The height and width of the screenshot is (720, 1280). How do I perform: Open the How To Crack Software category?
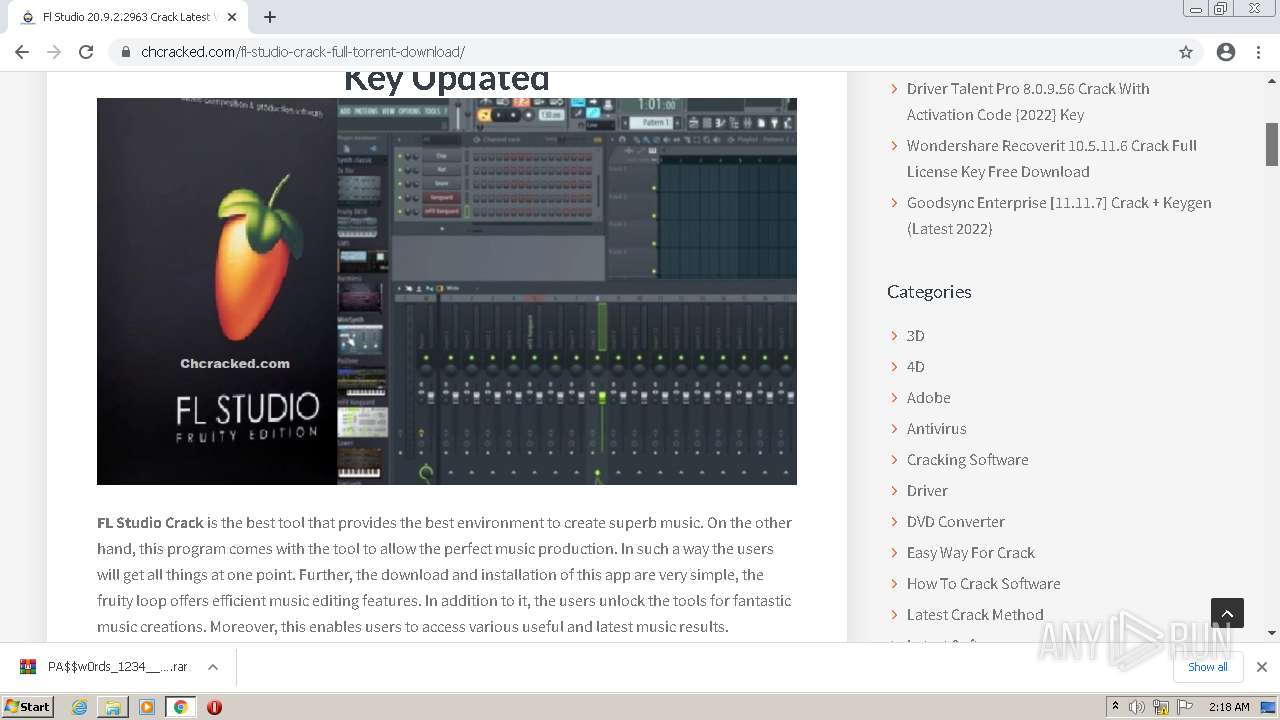point(983,584)
